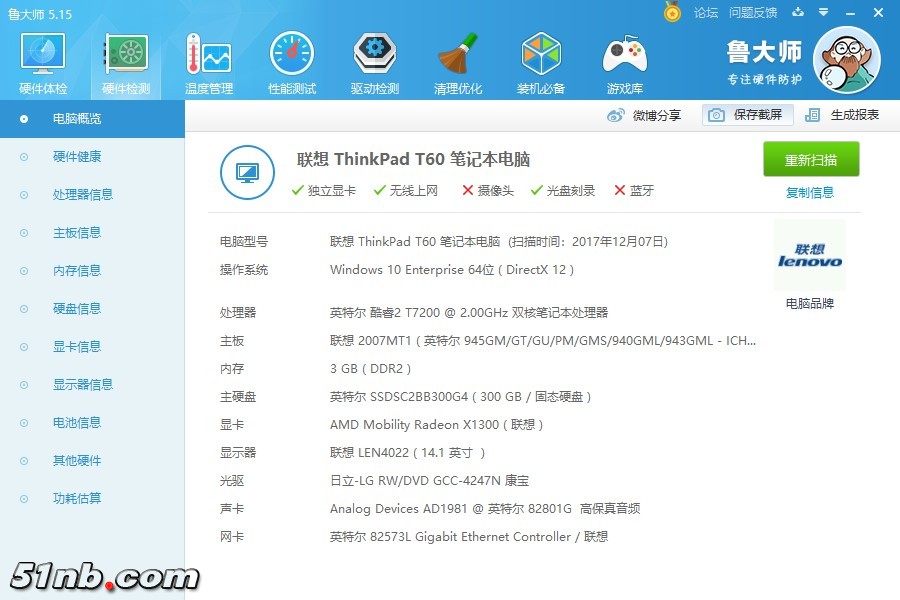Viewport: 900px width, 600px height.
Task: Go to 显卡信息 in the sidebar
Action: [x=76, y=347]
